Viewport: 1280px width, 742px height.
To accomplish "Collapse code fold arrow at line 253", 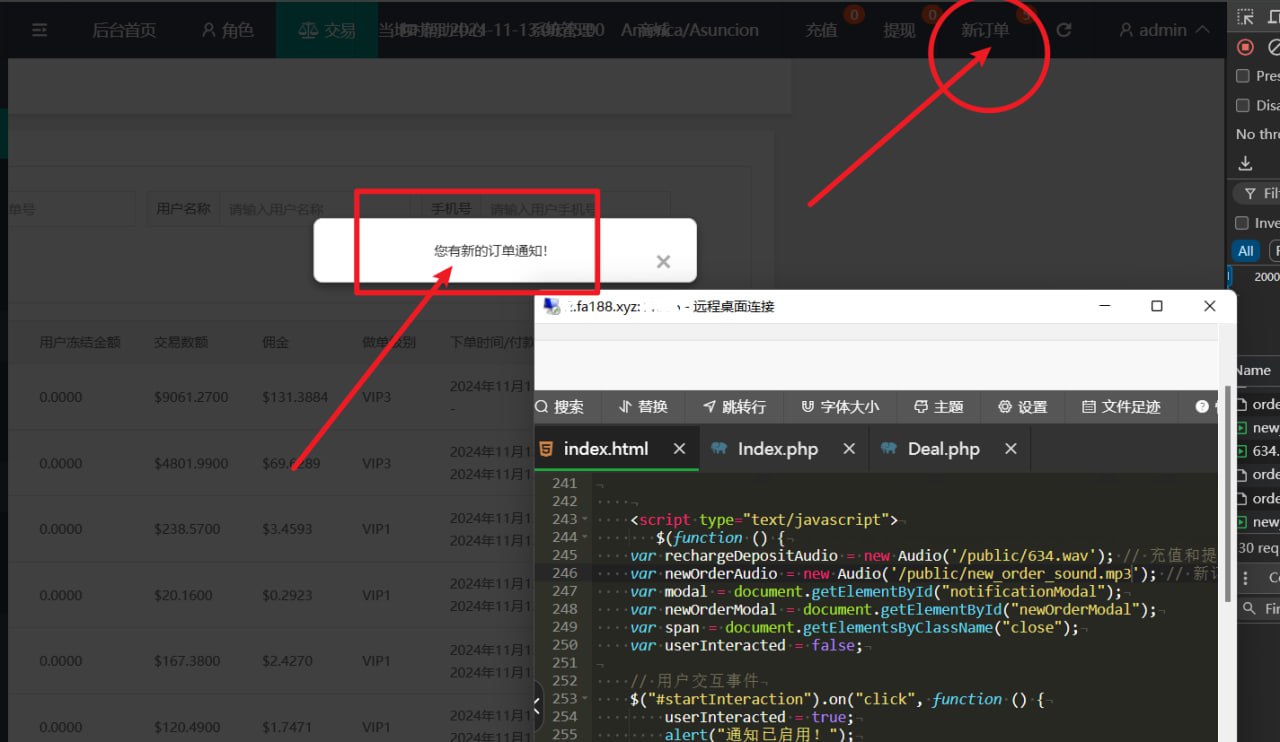I will [x=585, y=700].
